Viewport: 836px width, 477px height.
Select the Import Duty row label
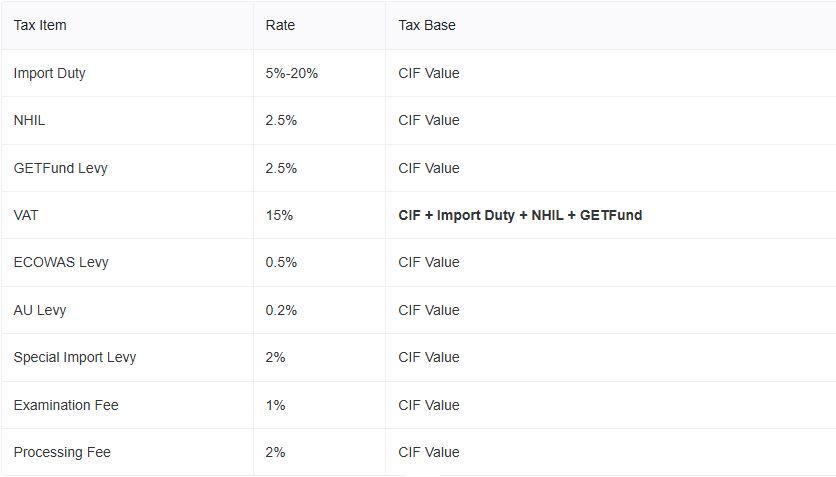coord(50,73)
